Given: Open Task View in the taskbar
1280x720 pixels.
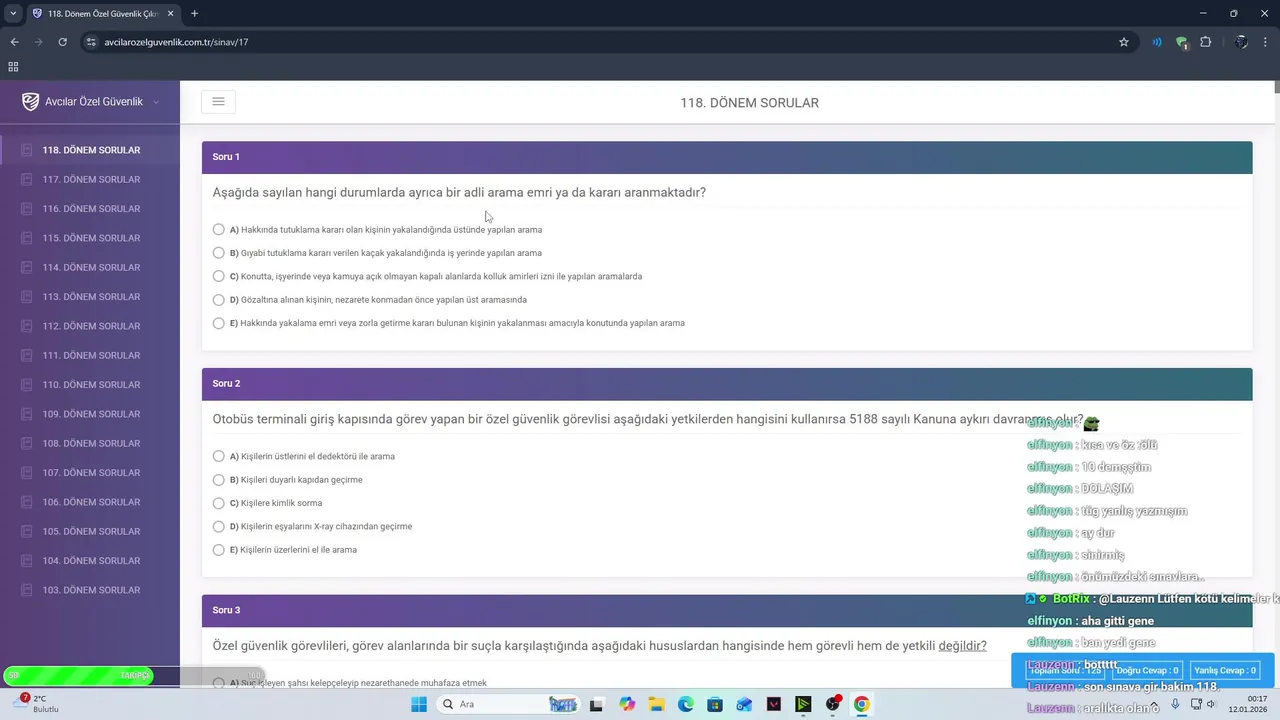Looking at the screenshot, I should [597, 704].
